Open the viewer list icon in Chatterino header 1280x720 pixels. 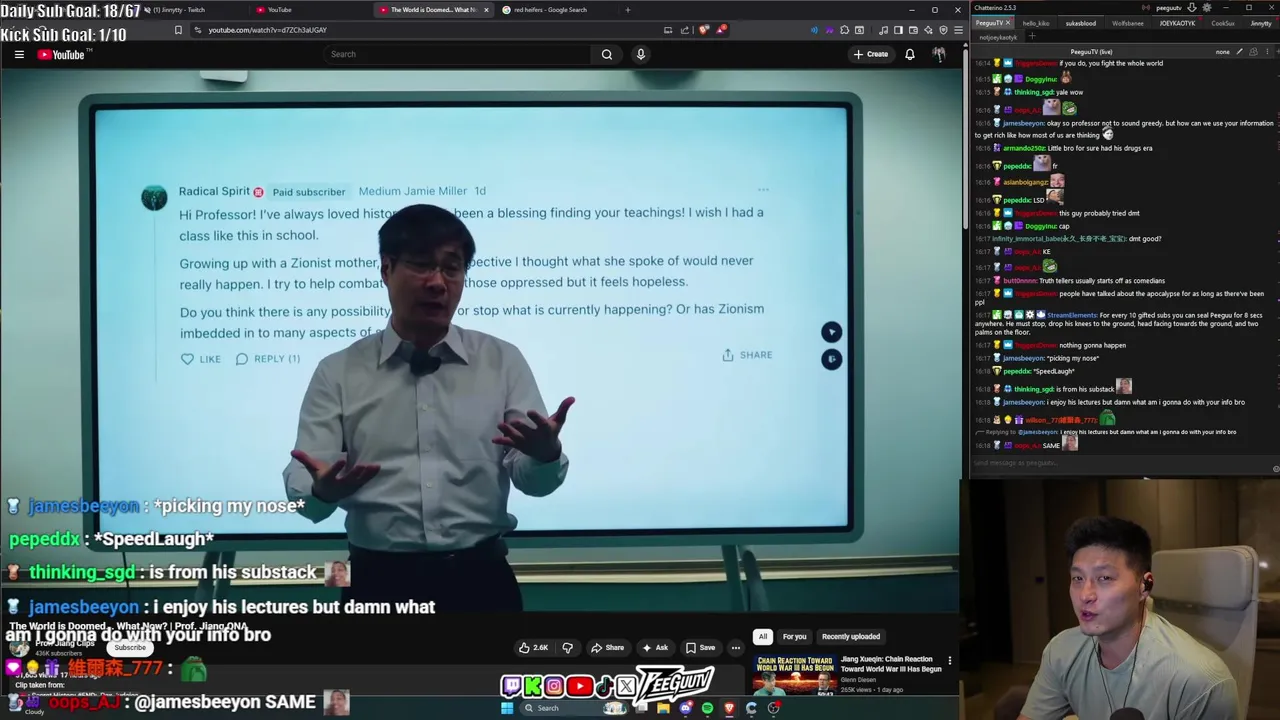[1254, 52]
